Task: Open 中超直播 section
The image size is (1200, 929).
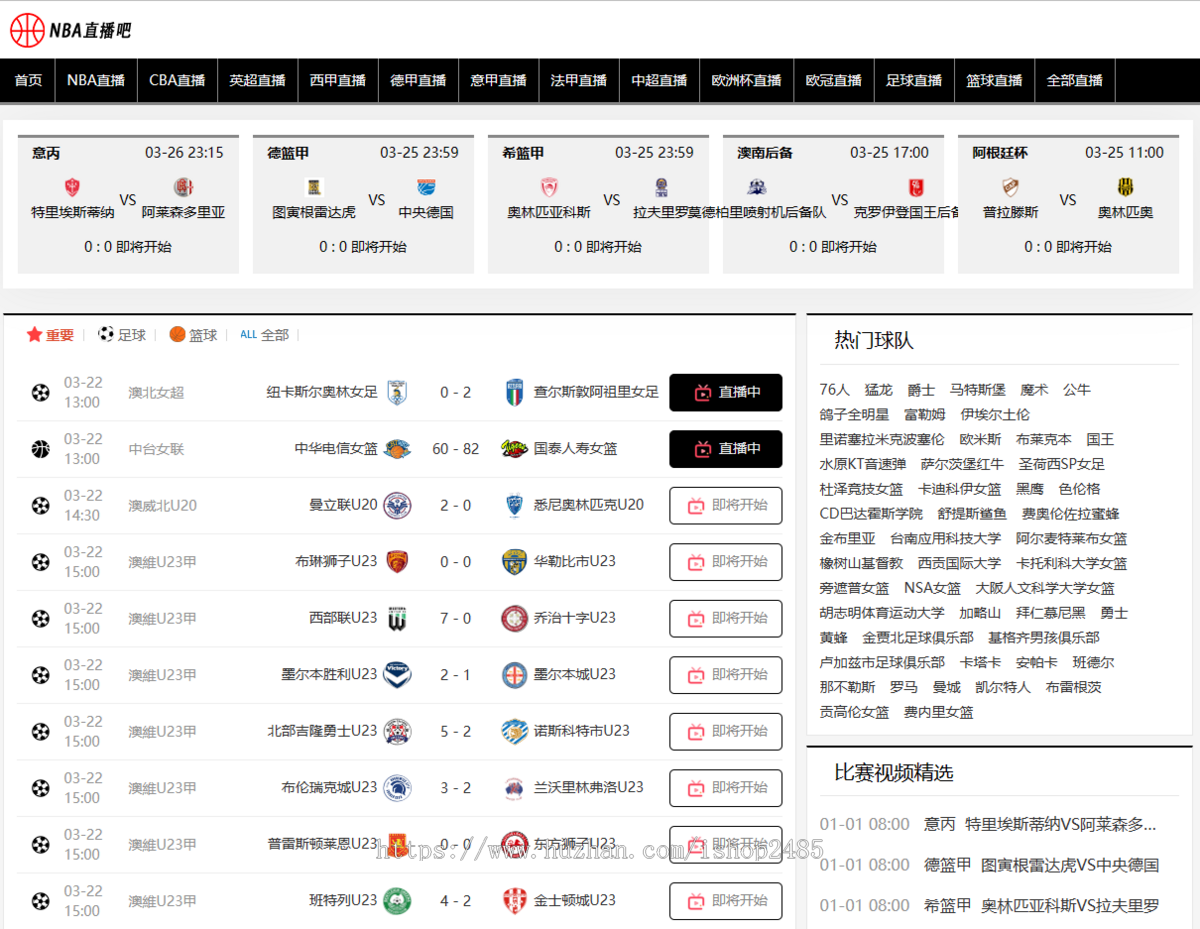Action: click(x=659, y=80)
